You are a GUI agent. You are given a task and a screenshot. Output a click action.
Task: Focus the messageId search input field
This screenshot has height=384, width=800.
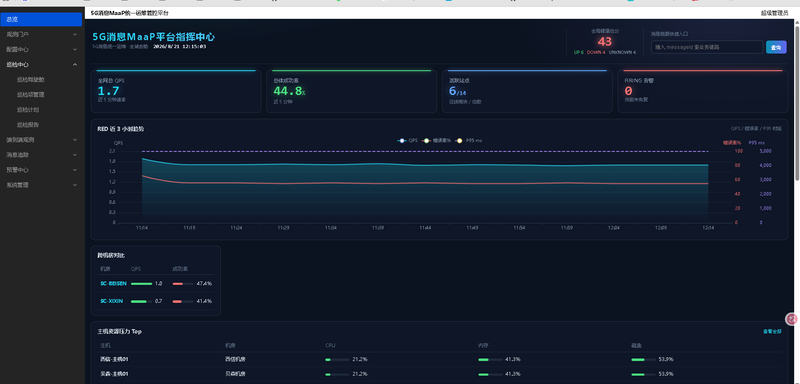[x=707, y=47]
